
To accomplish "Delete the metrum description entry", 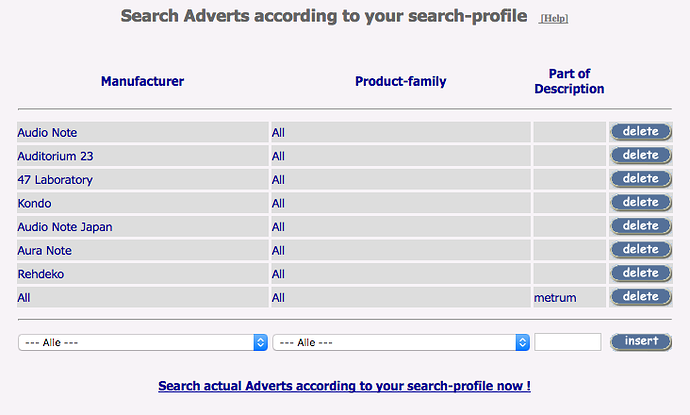I will point(641,297).
